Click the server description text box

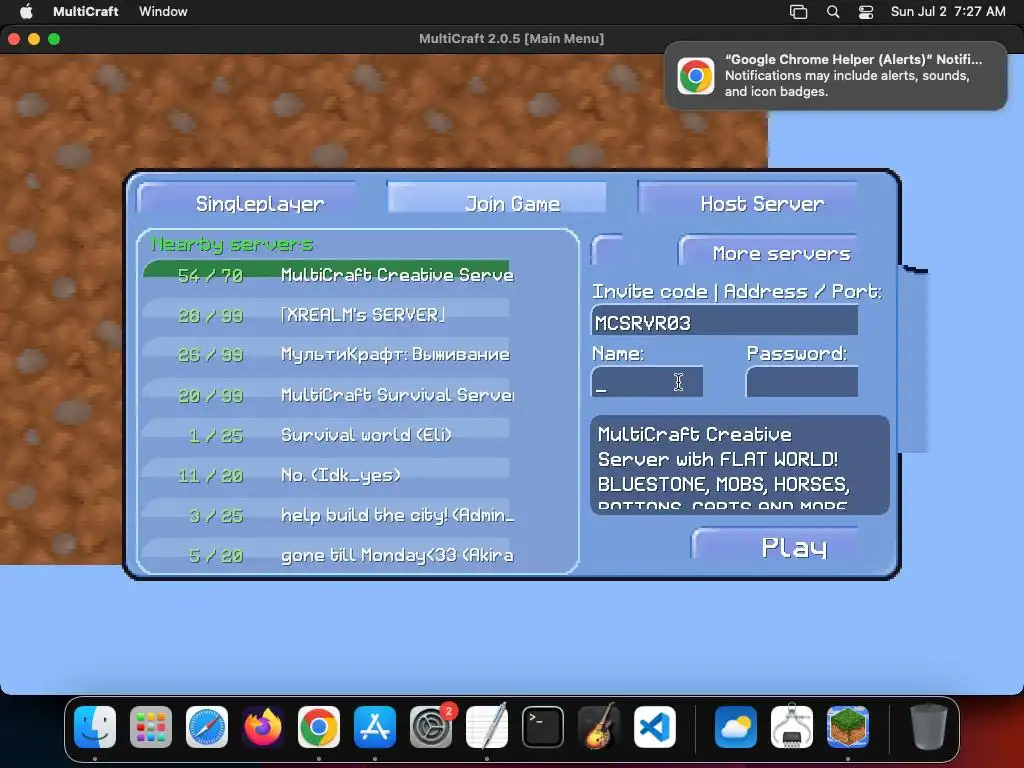click(740, 465)
